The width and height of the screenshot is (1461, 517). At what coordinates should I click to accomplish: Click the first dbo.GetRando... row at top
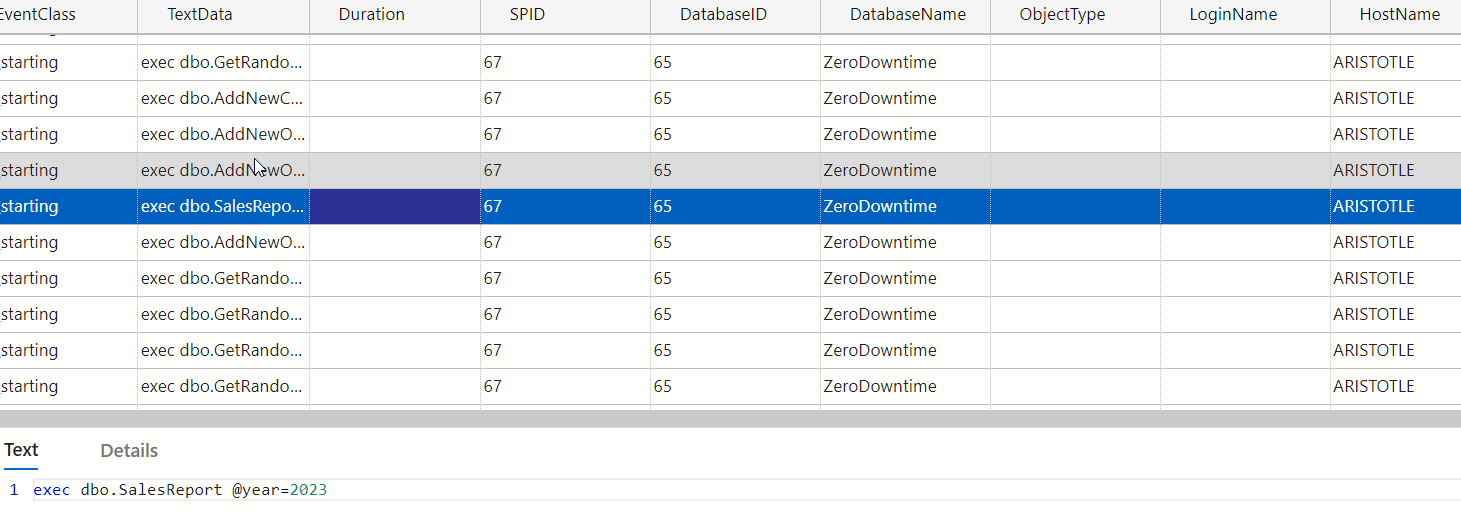pyautogui.click(x=223, y=63)
